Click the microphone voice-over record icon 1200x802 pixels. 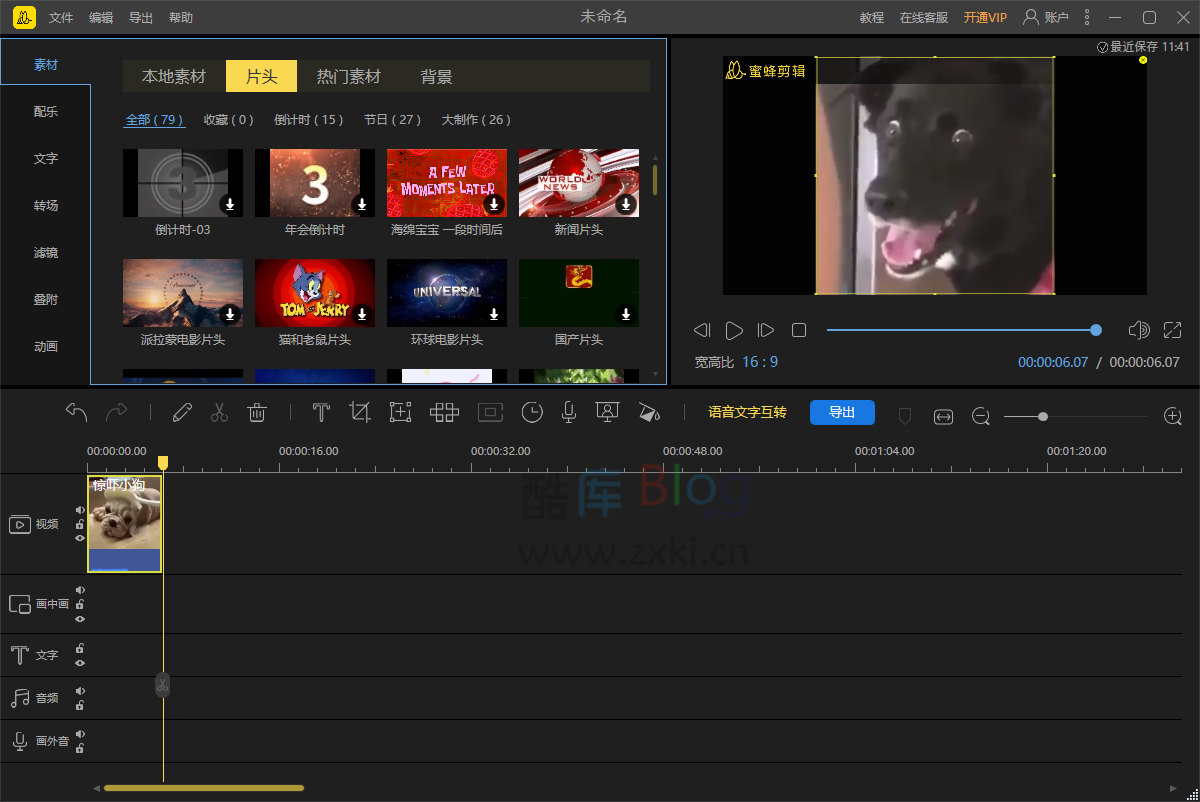click(568, 412)
